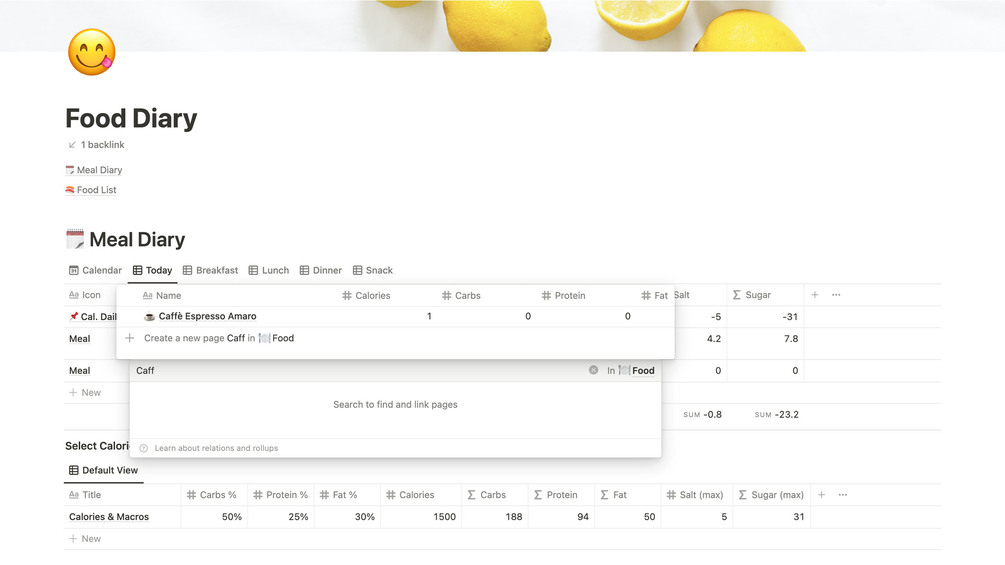This screenshot has width=1005, height=565.
Task: Click the SUM -23.2 sugar total
Action: click(777, 414)
